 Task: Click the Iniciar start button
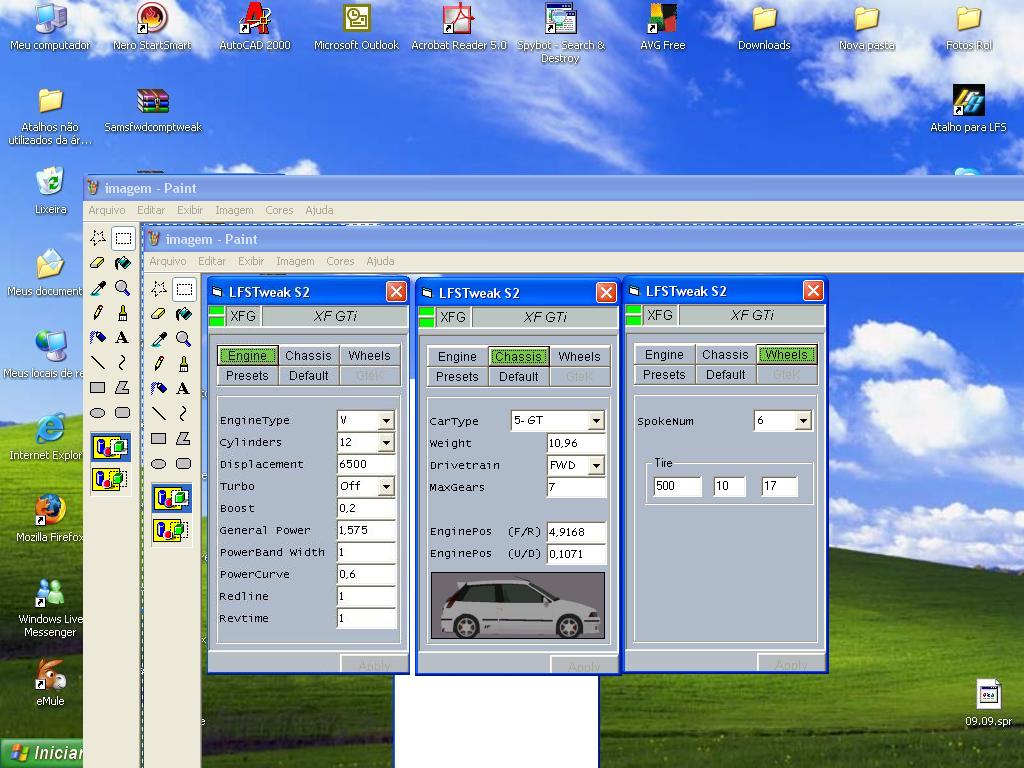coord(42,753)
